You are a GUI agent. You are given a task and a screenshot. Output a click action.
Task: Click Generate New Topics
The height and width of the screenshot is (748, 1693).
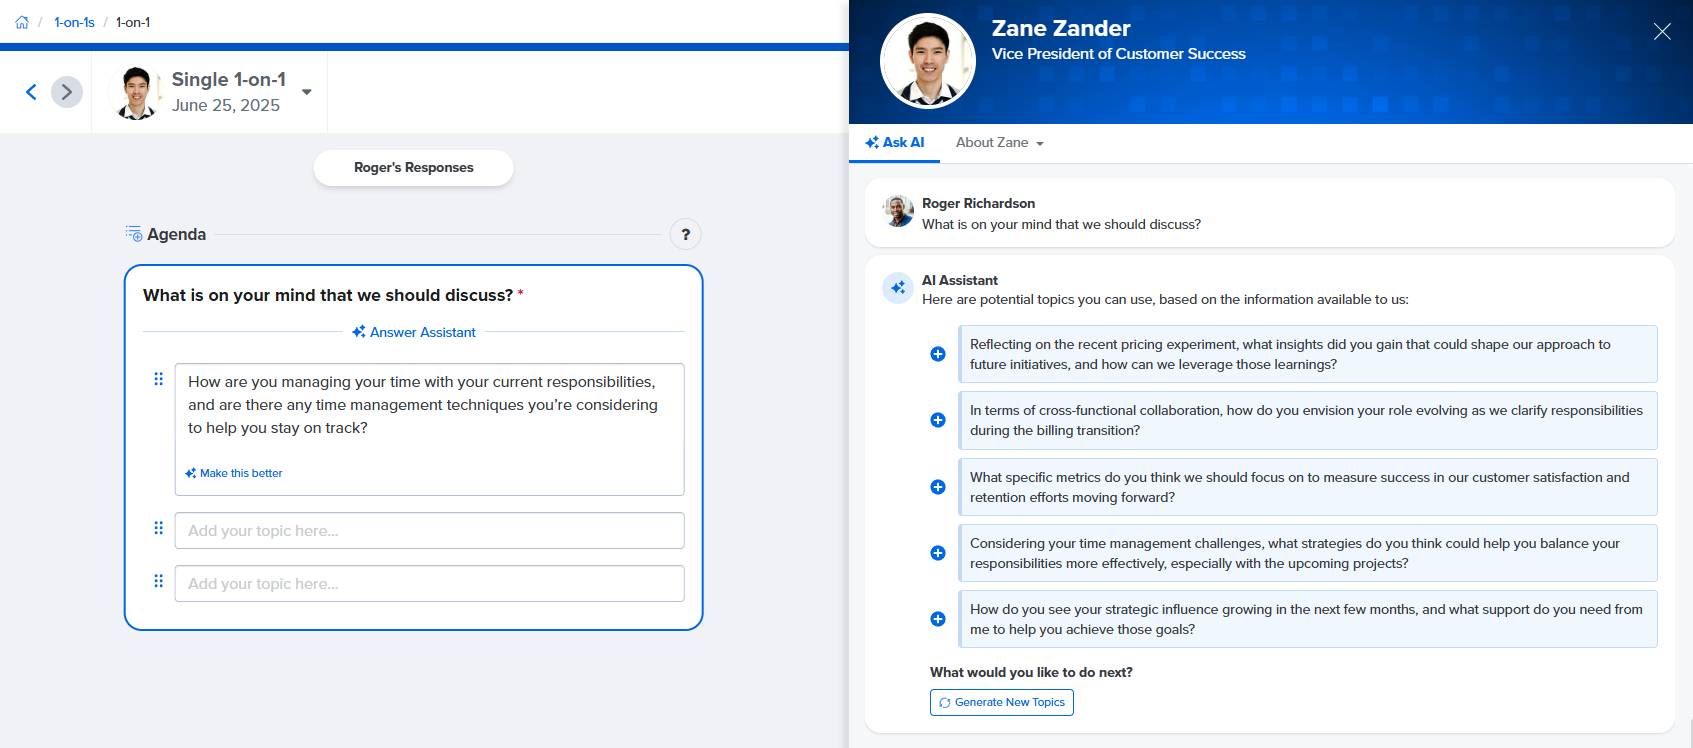point(1002,703)
